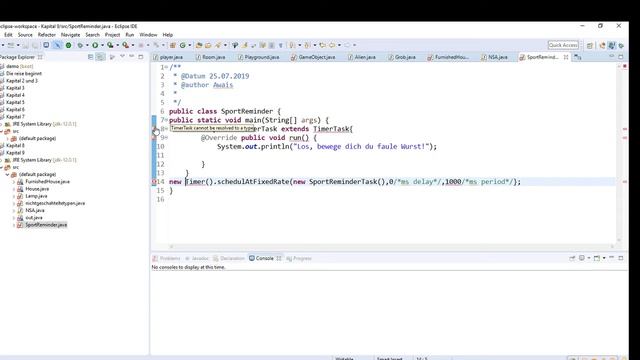Image resolution: width=640 pixels, height=360 pixels.
Task: Select Kapital 4 project in Package Explorer
Action: pos(15,95)
